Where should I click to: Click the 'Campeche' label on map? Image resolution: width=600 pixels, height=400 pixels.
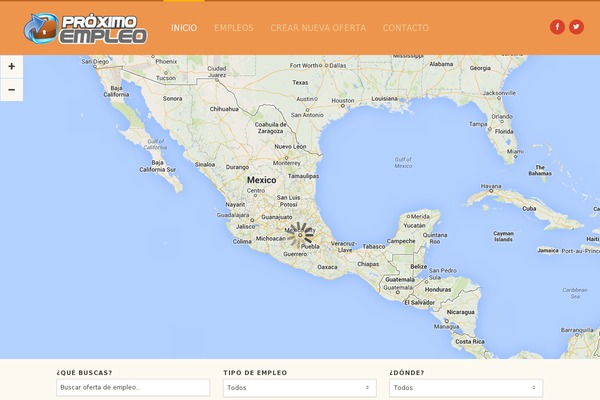point(401,241)
